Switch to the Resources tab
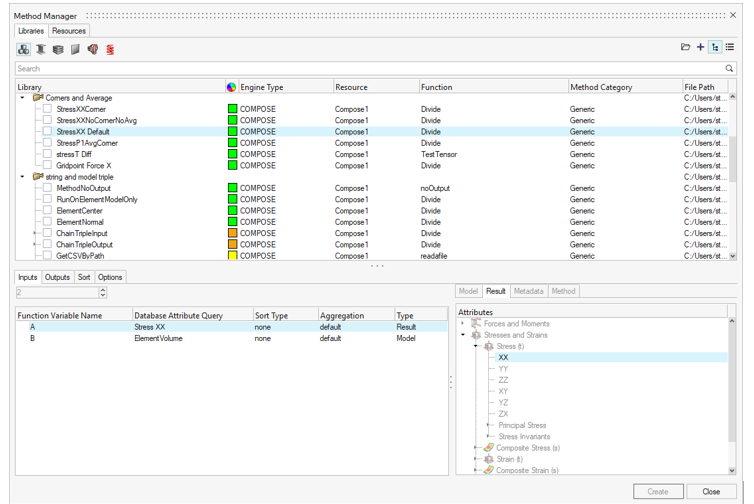Screen dimensions: 754x504 (69, 31)
